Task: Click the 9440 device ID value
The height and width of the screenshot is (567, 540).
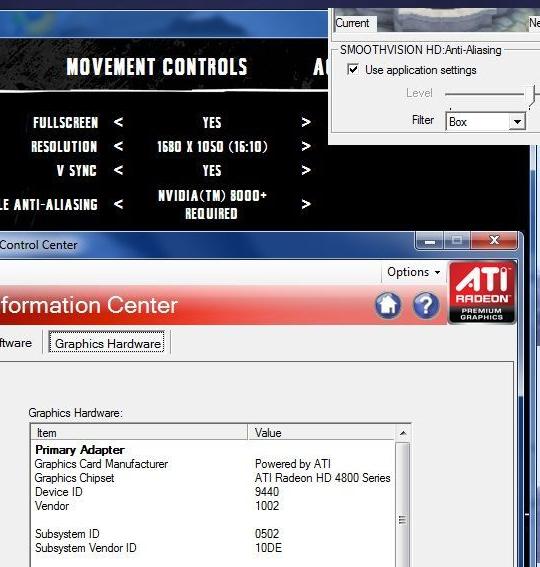Action: pos(267,492)
